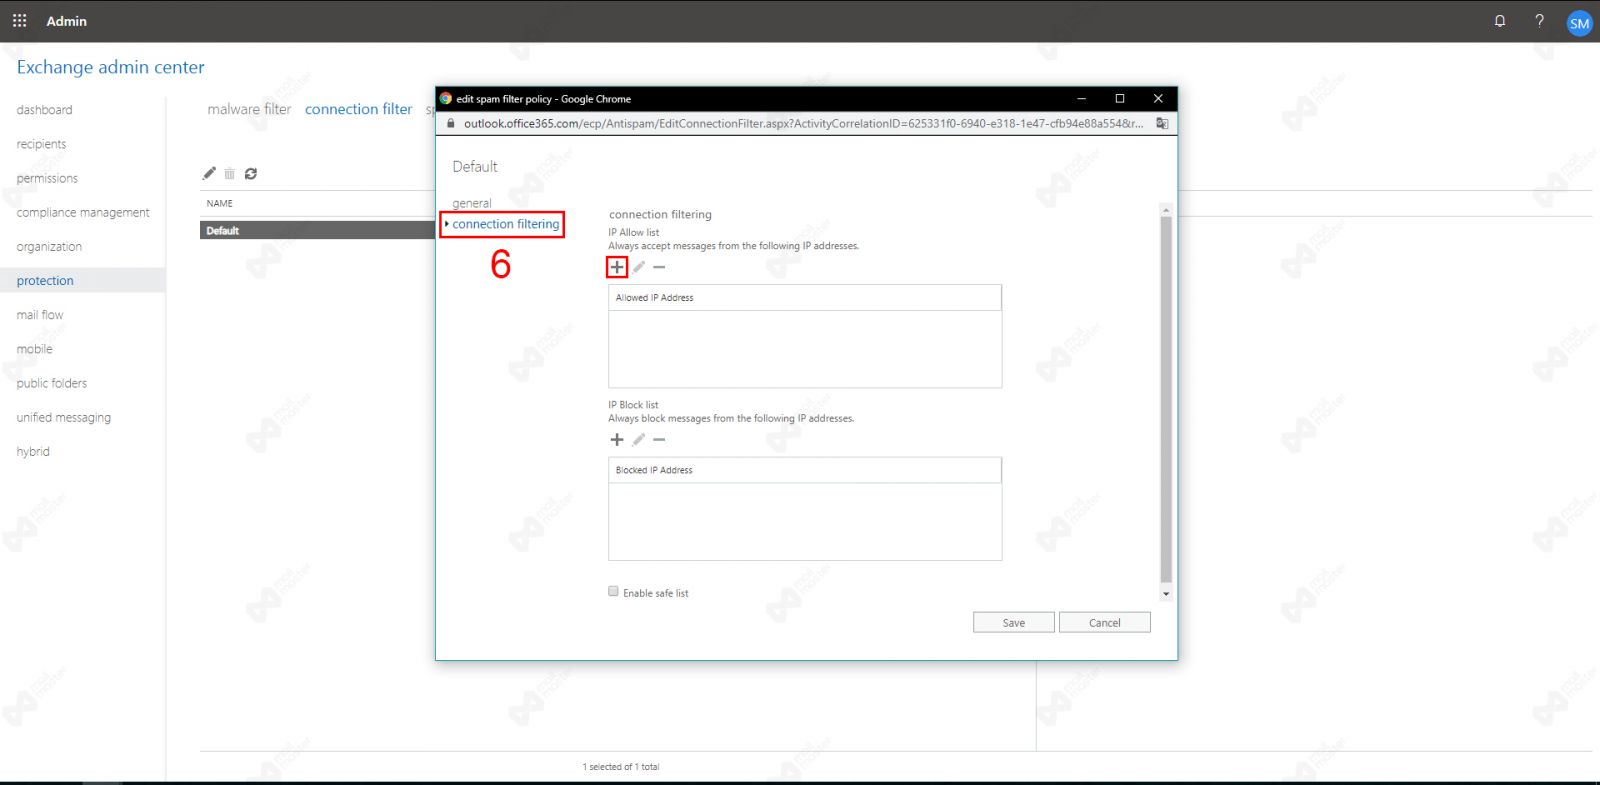Open the malware filter tab

[249, 109]
